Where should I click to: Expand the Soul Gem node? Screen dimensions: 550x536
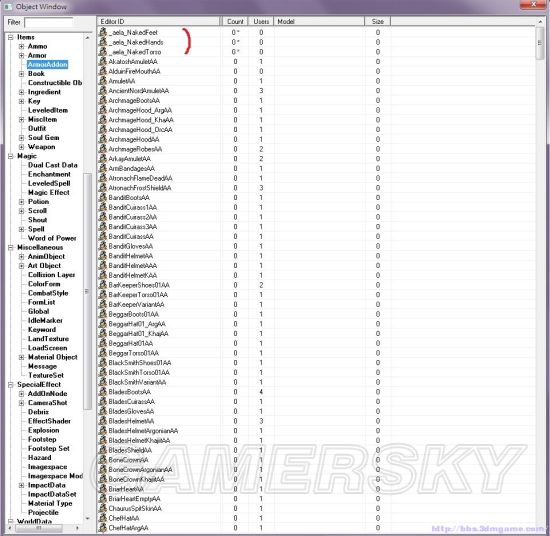pos(21,138)
